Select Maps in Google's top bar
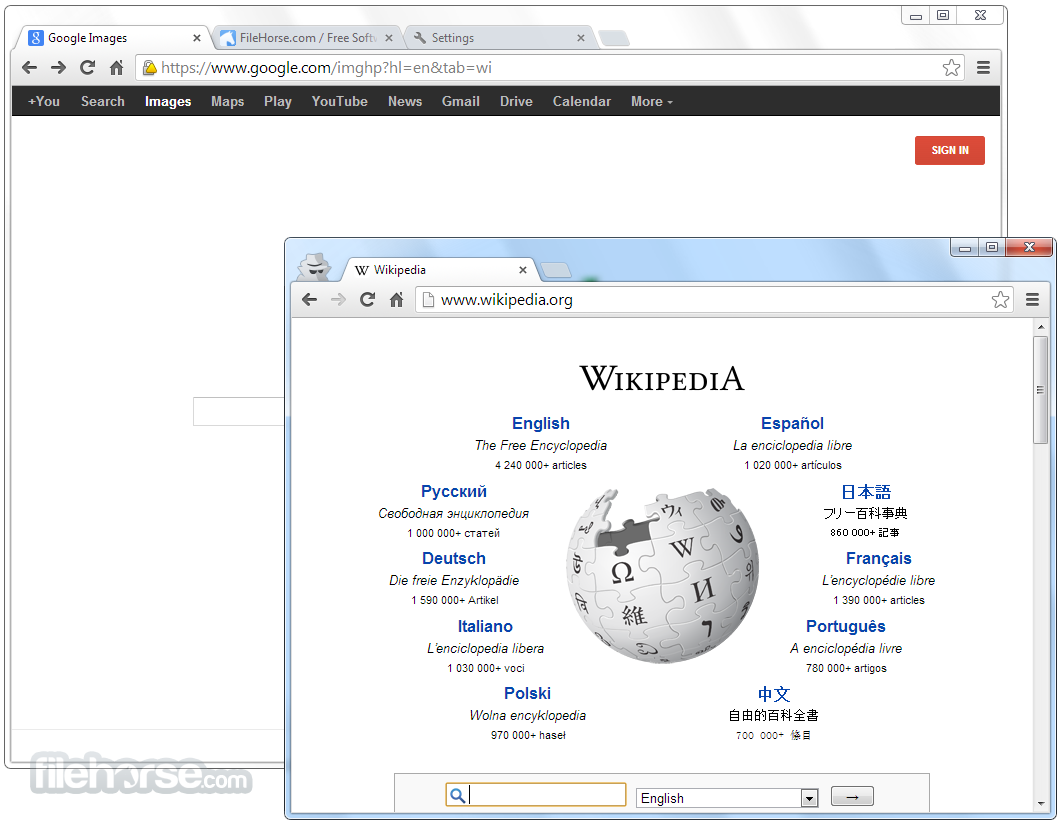The height and width of the screenshot is (824, 1061). (227, 101)
